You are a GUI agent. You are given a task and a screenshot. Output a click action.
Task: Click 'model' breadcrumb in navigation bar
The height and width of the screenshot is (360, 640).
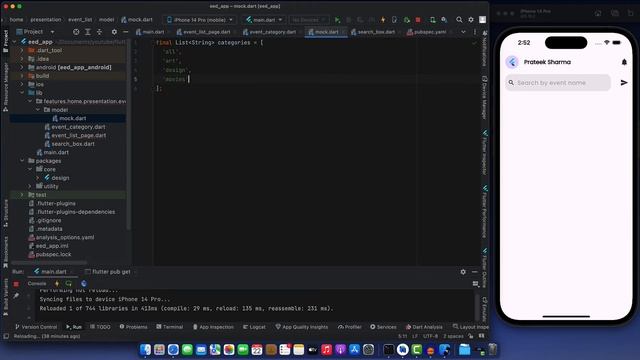tap(107, 20)
